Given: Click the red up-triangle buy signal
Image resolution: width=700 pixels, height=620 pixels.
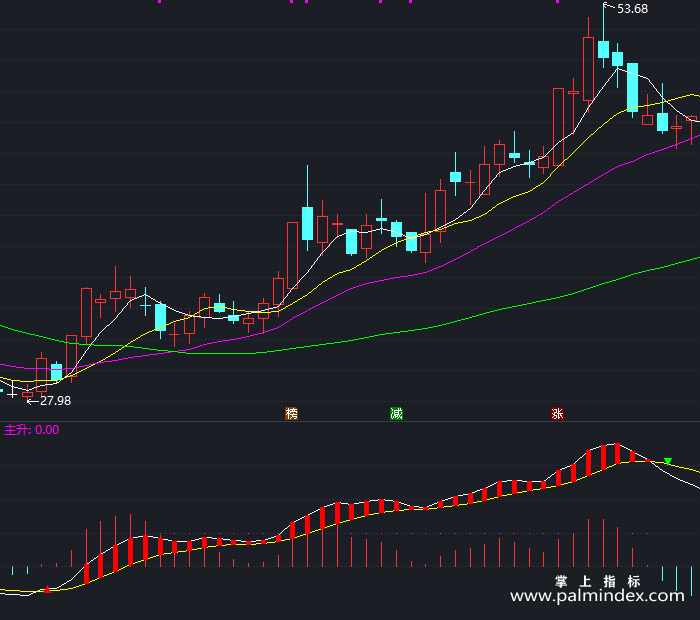Looking at the screenshot, I should tap(47, 589).
